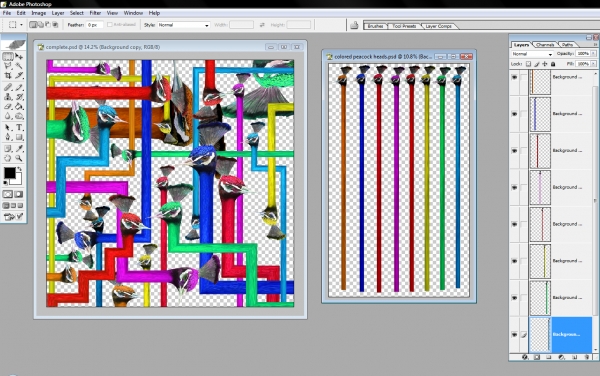Viewport: 600px width, 376px height.
Task: Activate the Zoom magnifier tool
Action: pyautogui.click(x=19, y=158)
